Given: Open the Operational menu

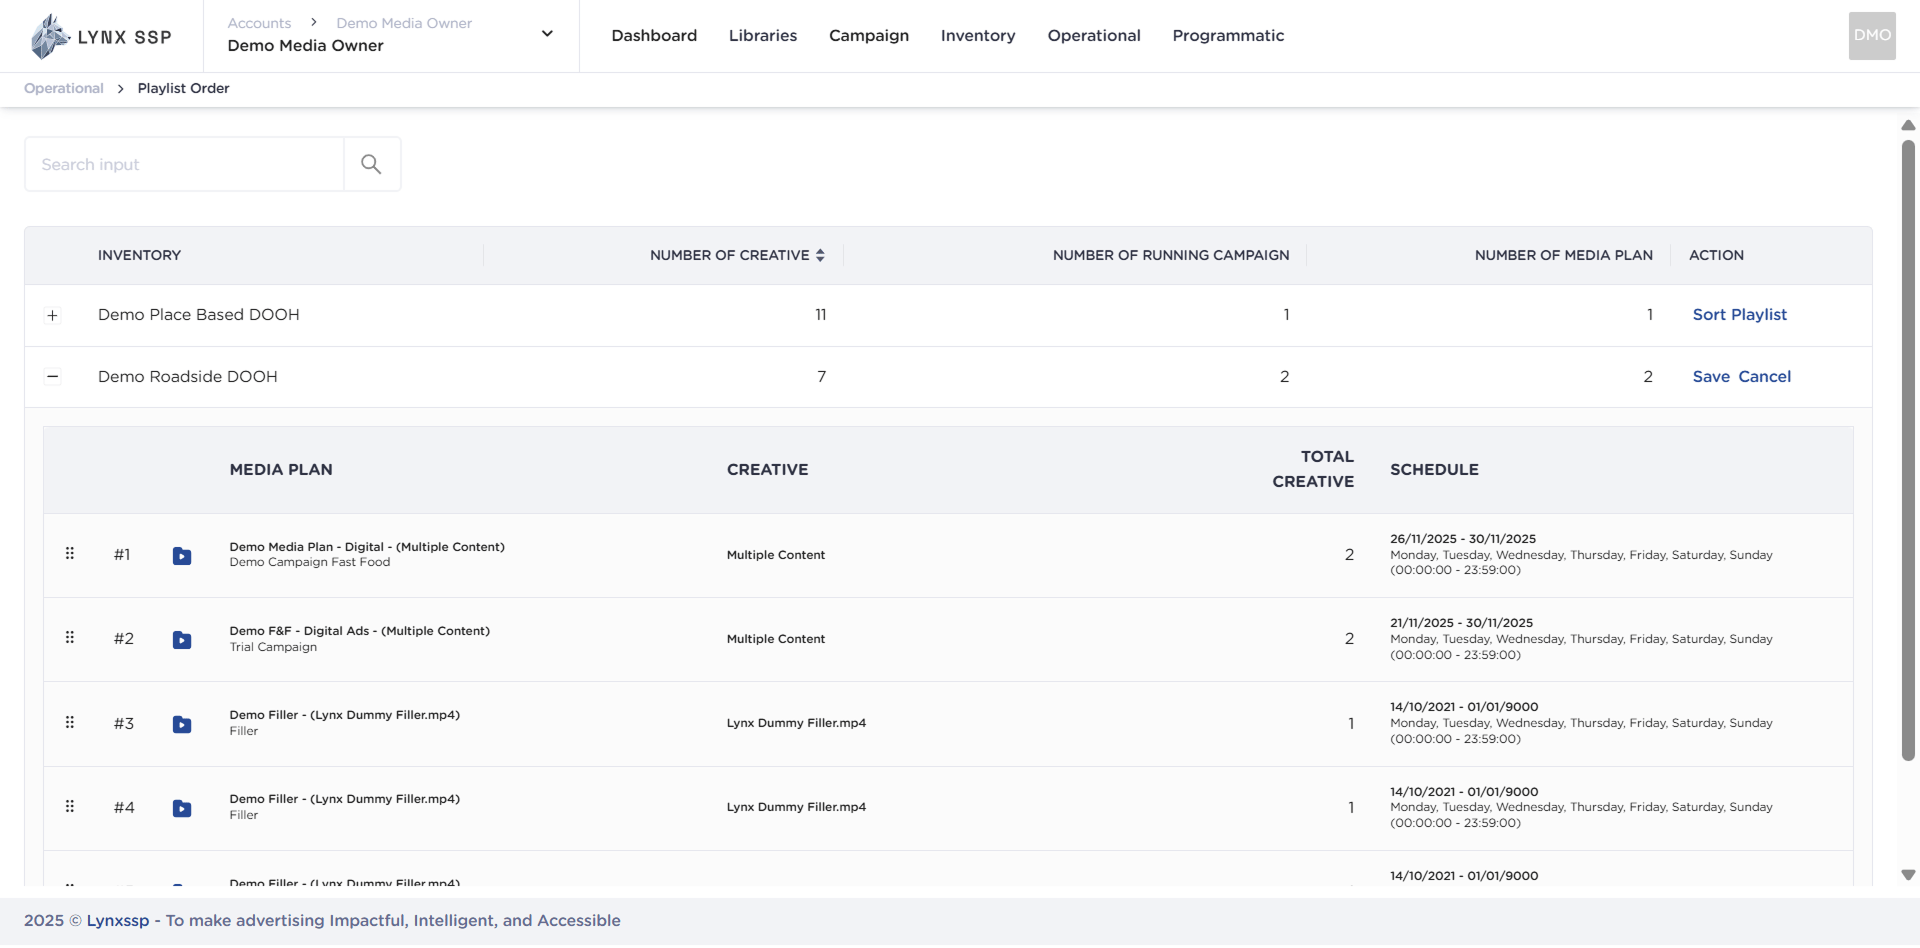Looking at the screenshot, I should coord(1094,36).
